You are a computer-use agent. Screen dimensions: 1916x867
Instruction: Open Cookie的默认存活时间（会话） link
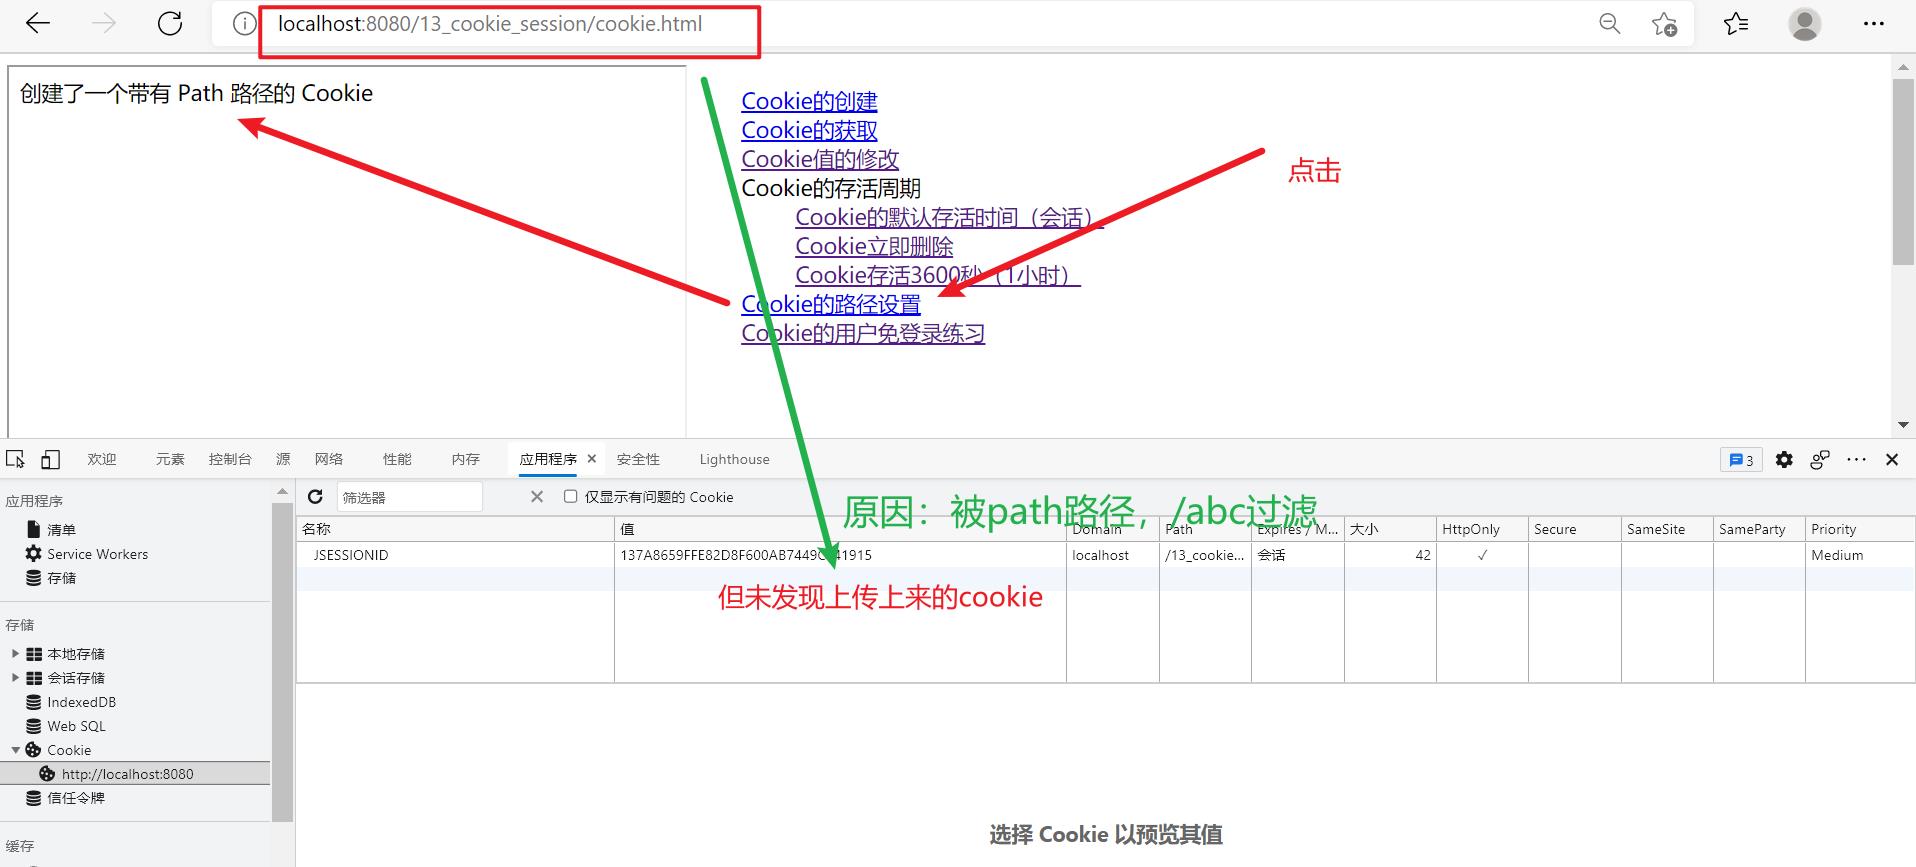[x=949, y=217]
